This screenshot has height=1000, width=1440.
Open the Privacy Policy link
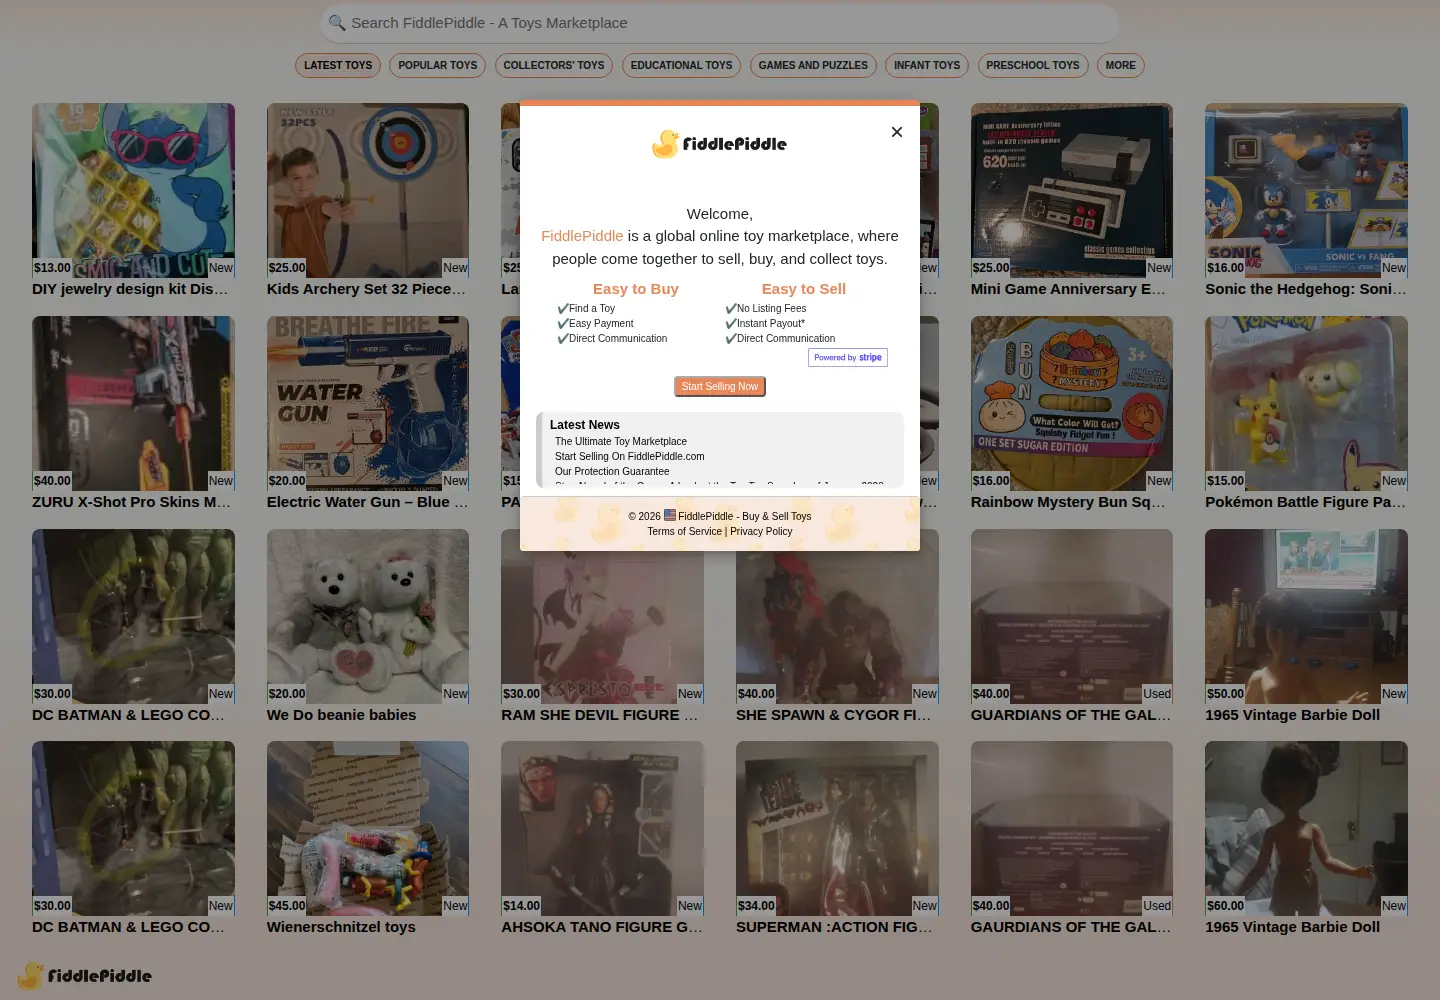[761, 531]
